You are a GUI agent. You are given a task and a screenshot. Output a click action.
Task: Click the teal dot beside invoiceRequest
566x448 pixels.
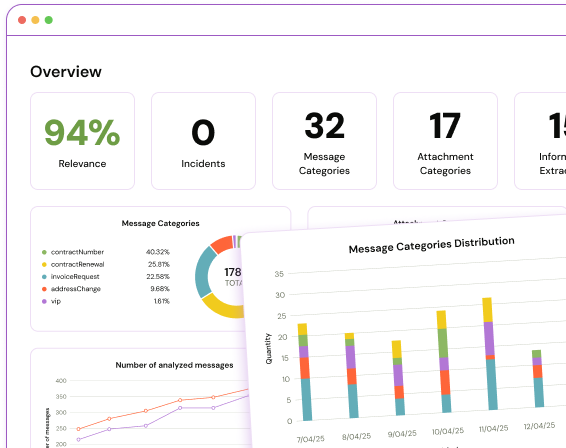(44, 277)
